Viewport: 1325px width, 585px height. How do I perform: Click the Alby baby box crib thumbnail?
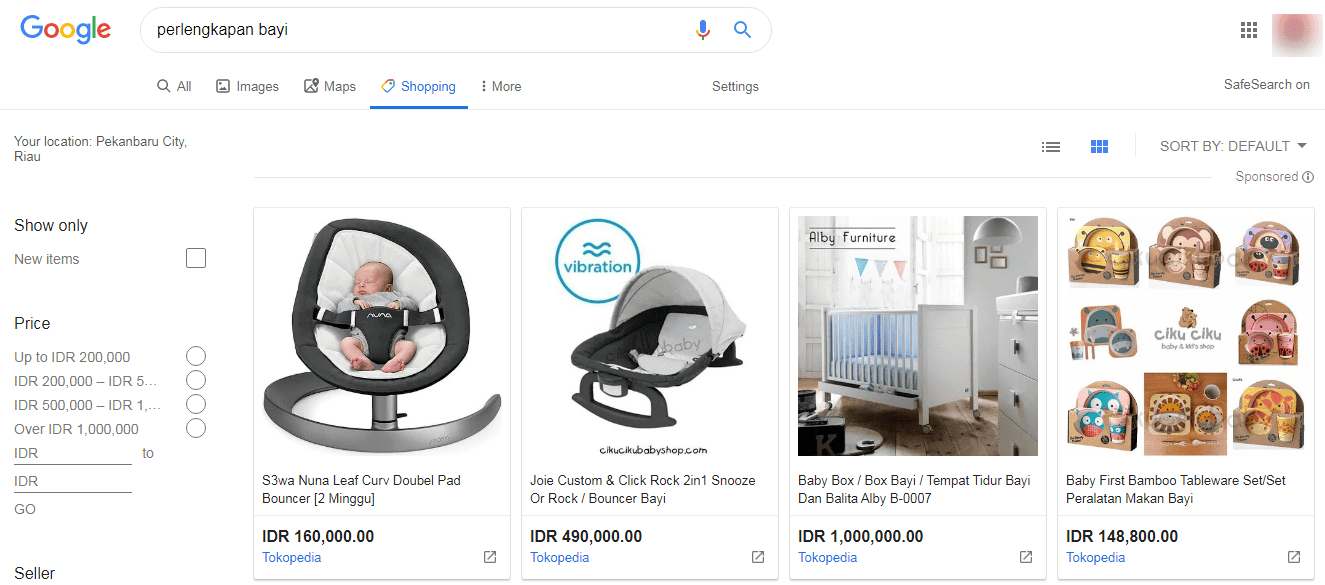[x=918, y=336]
